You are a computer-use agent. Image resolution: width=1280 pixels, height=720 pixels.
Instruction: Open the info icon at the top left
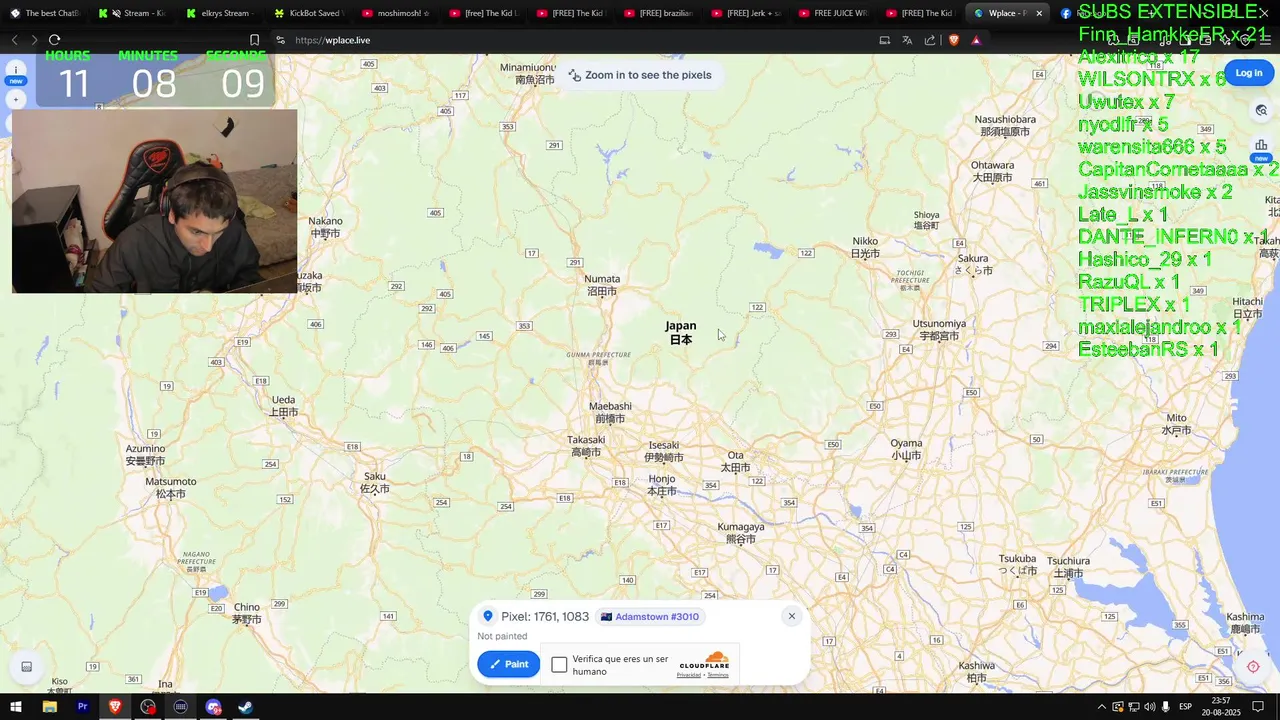(x=16, y=71)
